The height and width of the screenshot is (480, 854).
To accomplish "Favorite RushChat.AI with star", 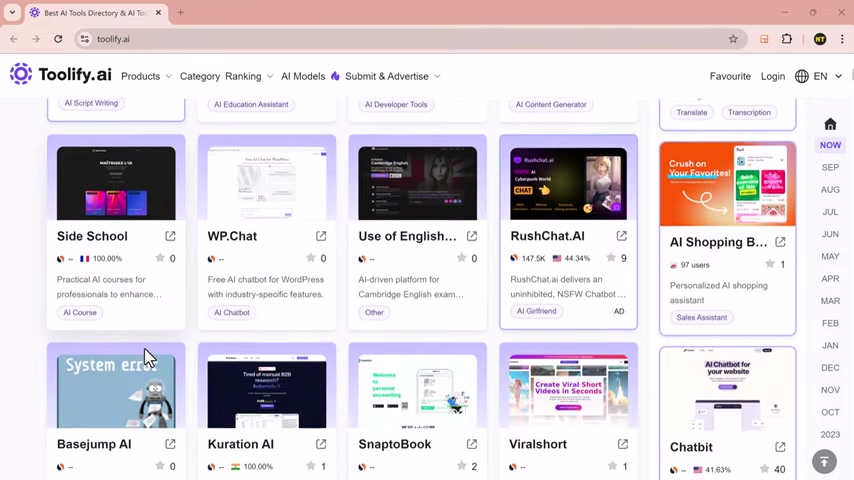I will click(x=611, y=257).
